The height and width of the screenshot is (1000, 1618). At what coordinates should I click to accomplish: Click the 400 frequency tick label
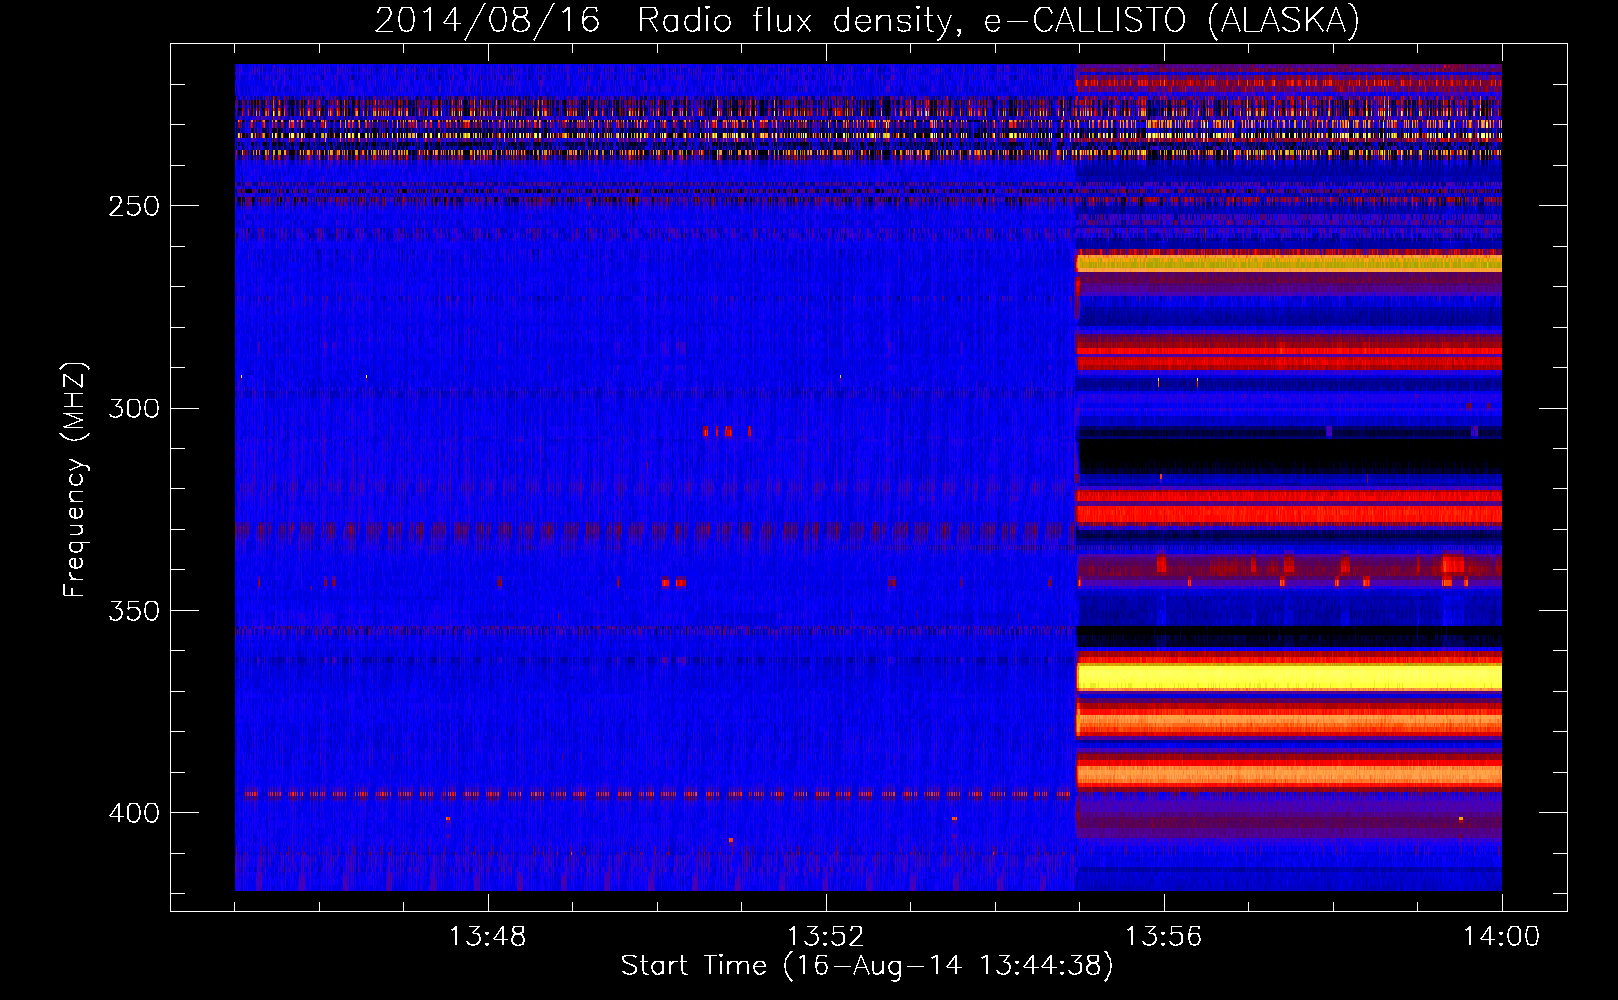(133, 813)
